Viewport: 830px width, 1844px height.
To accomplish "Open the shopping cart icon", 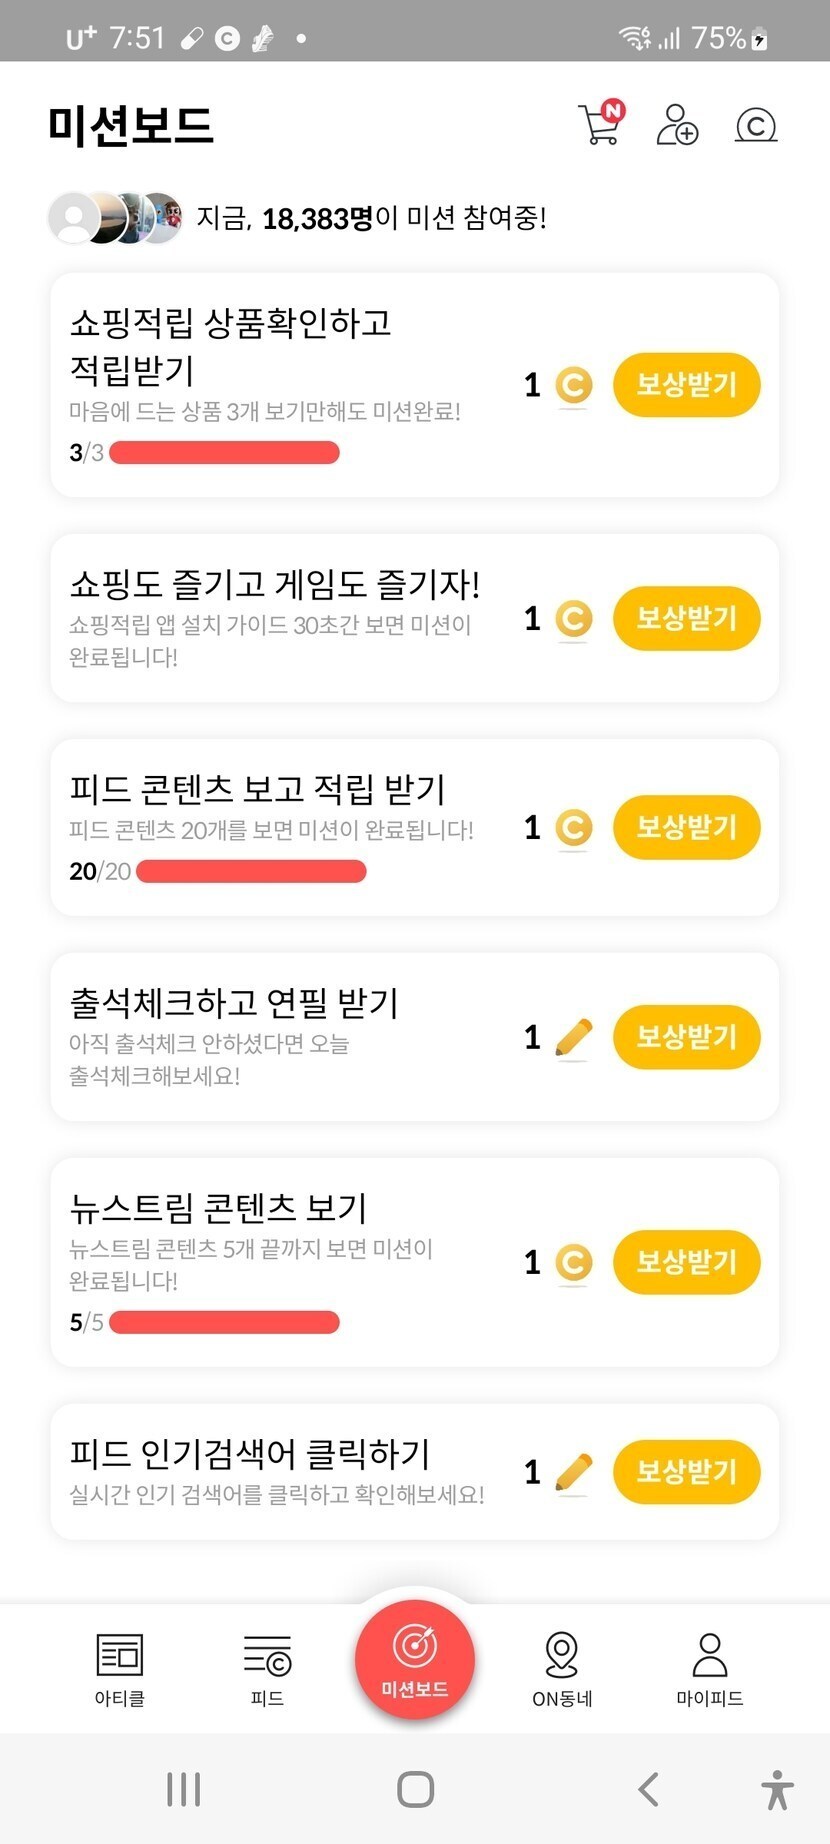I will [x=600, y=125].
